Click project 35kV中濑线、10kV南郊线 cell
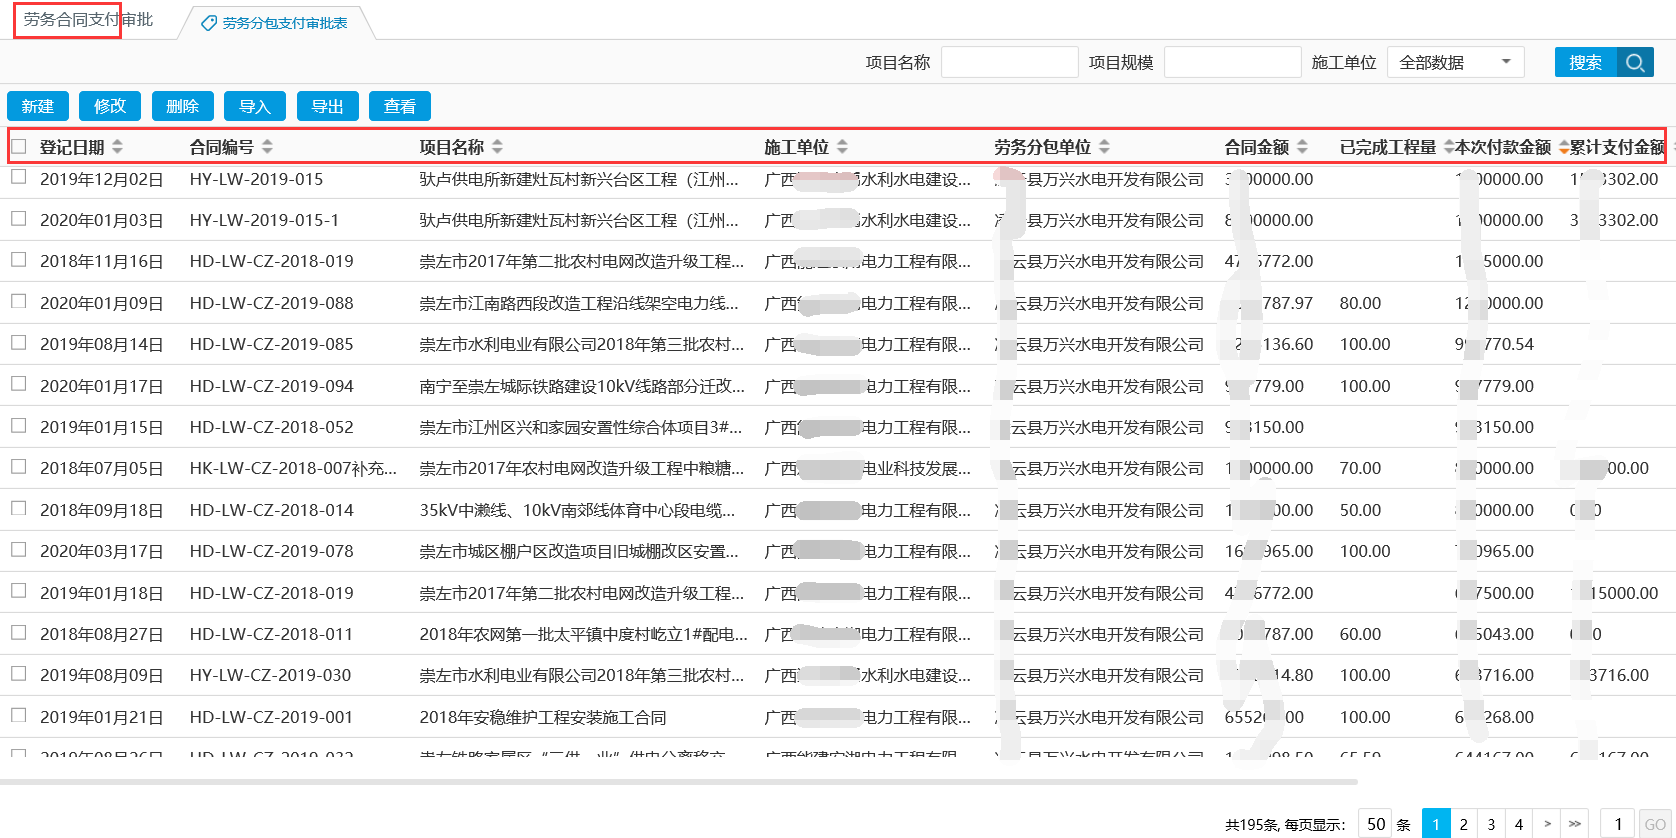1676x838 pixels. (x=577, y=510)
